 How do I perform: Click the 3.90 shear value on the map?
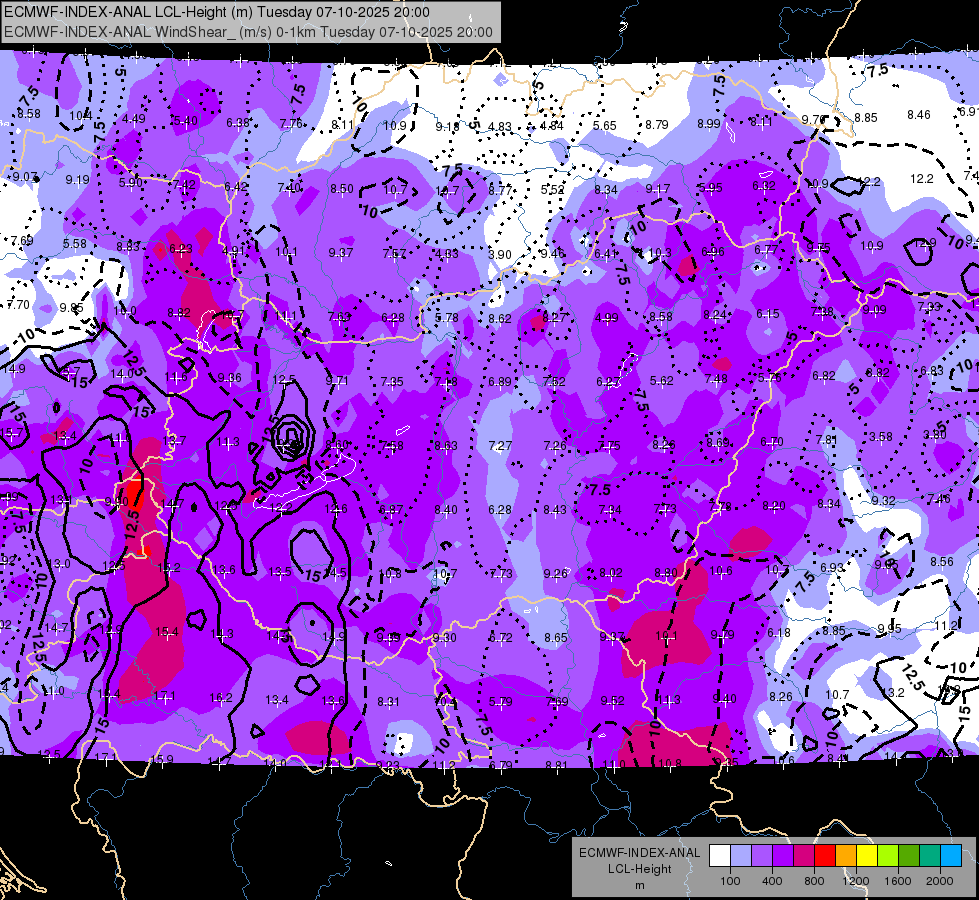(x=499, y=255)
